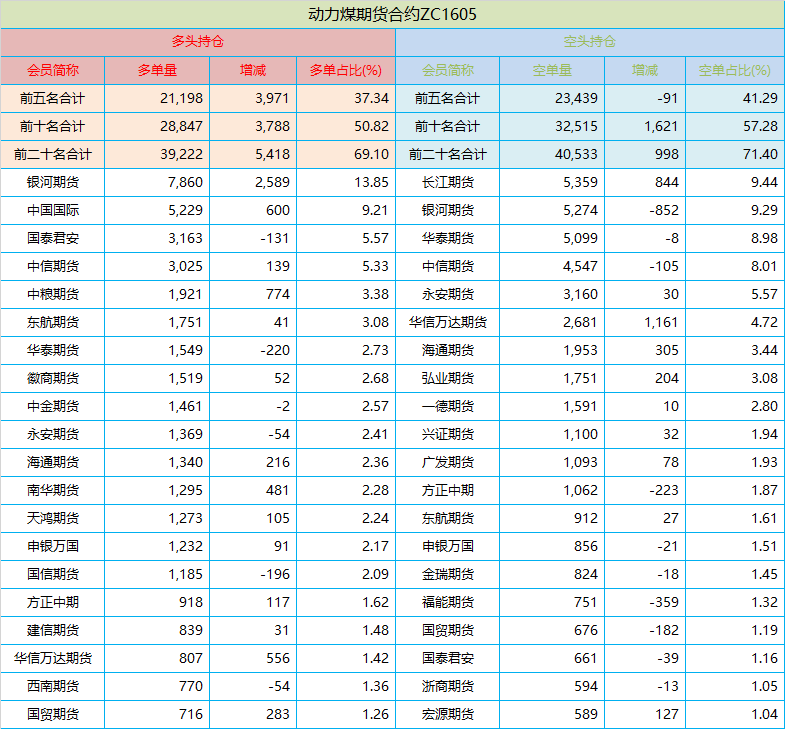Click the 建信期货 member cell
The width and height of the screenshot is (785, 729).
coord(53,631)
